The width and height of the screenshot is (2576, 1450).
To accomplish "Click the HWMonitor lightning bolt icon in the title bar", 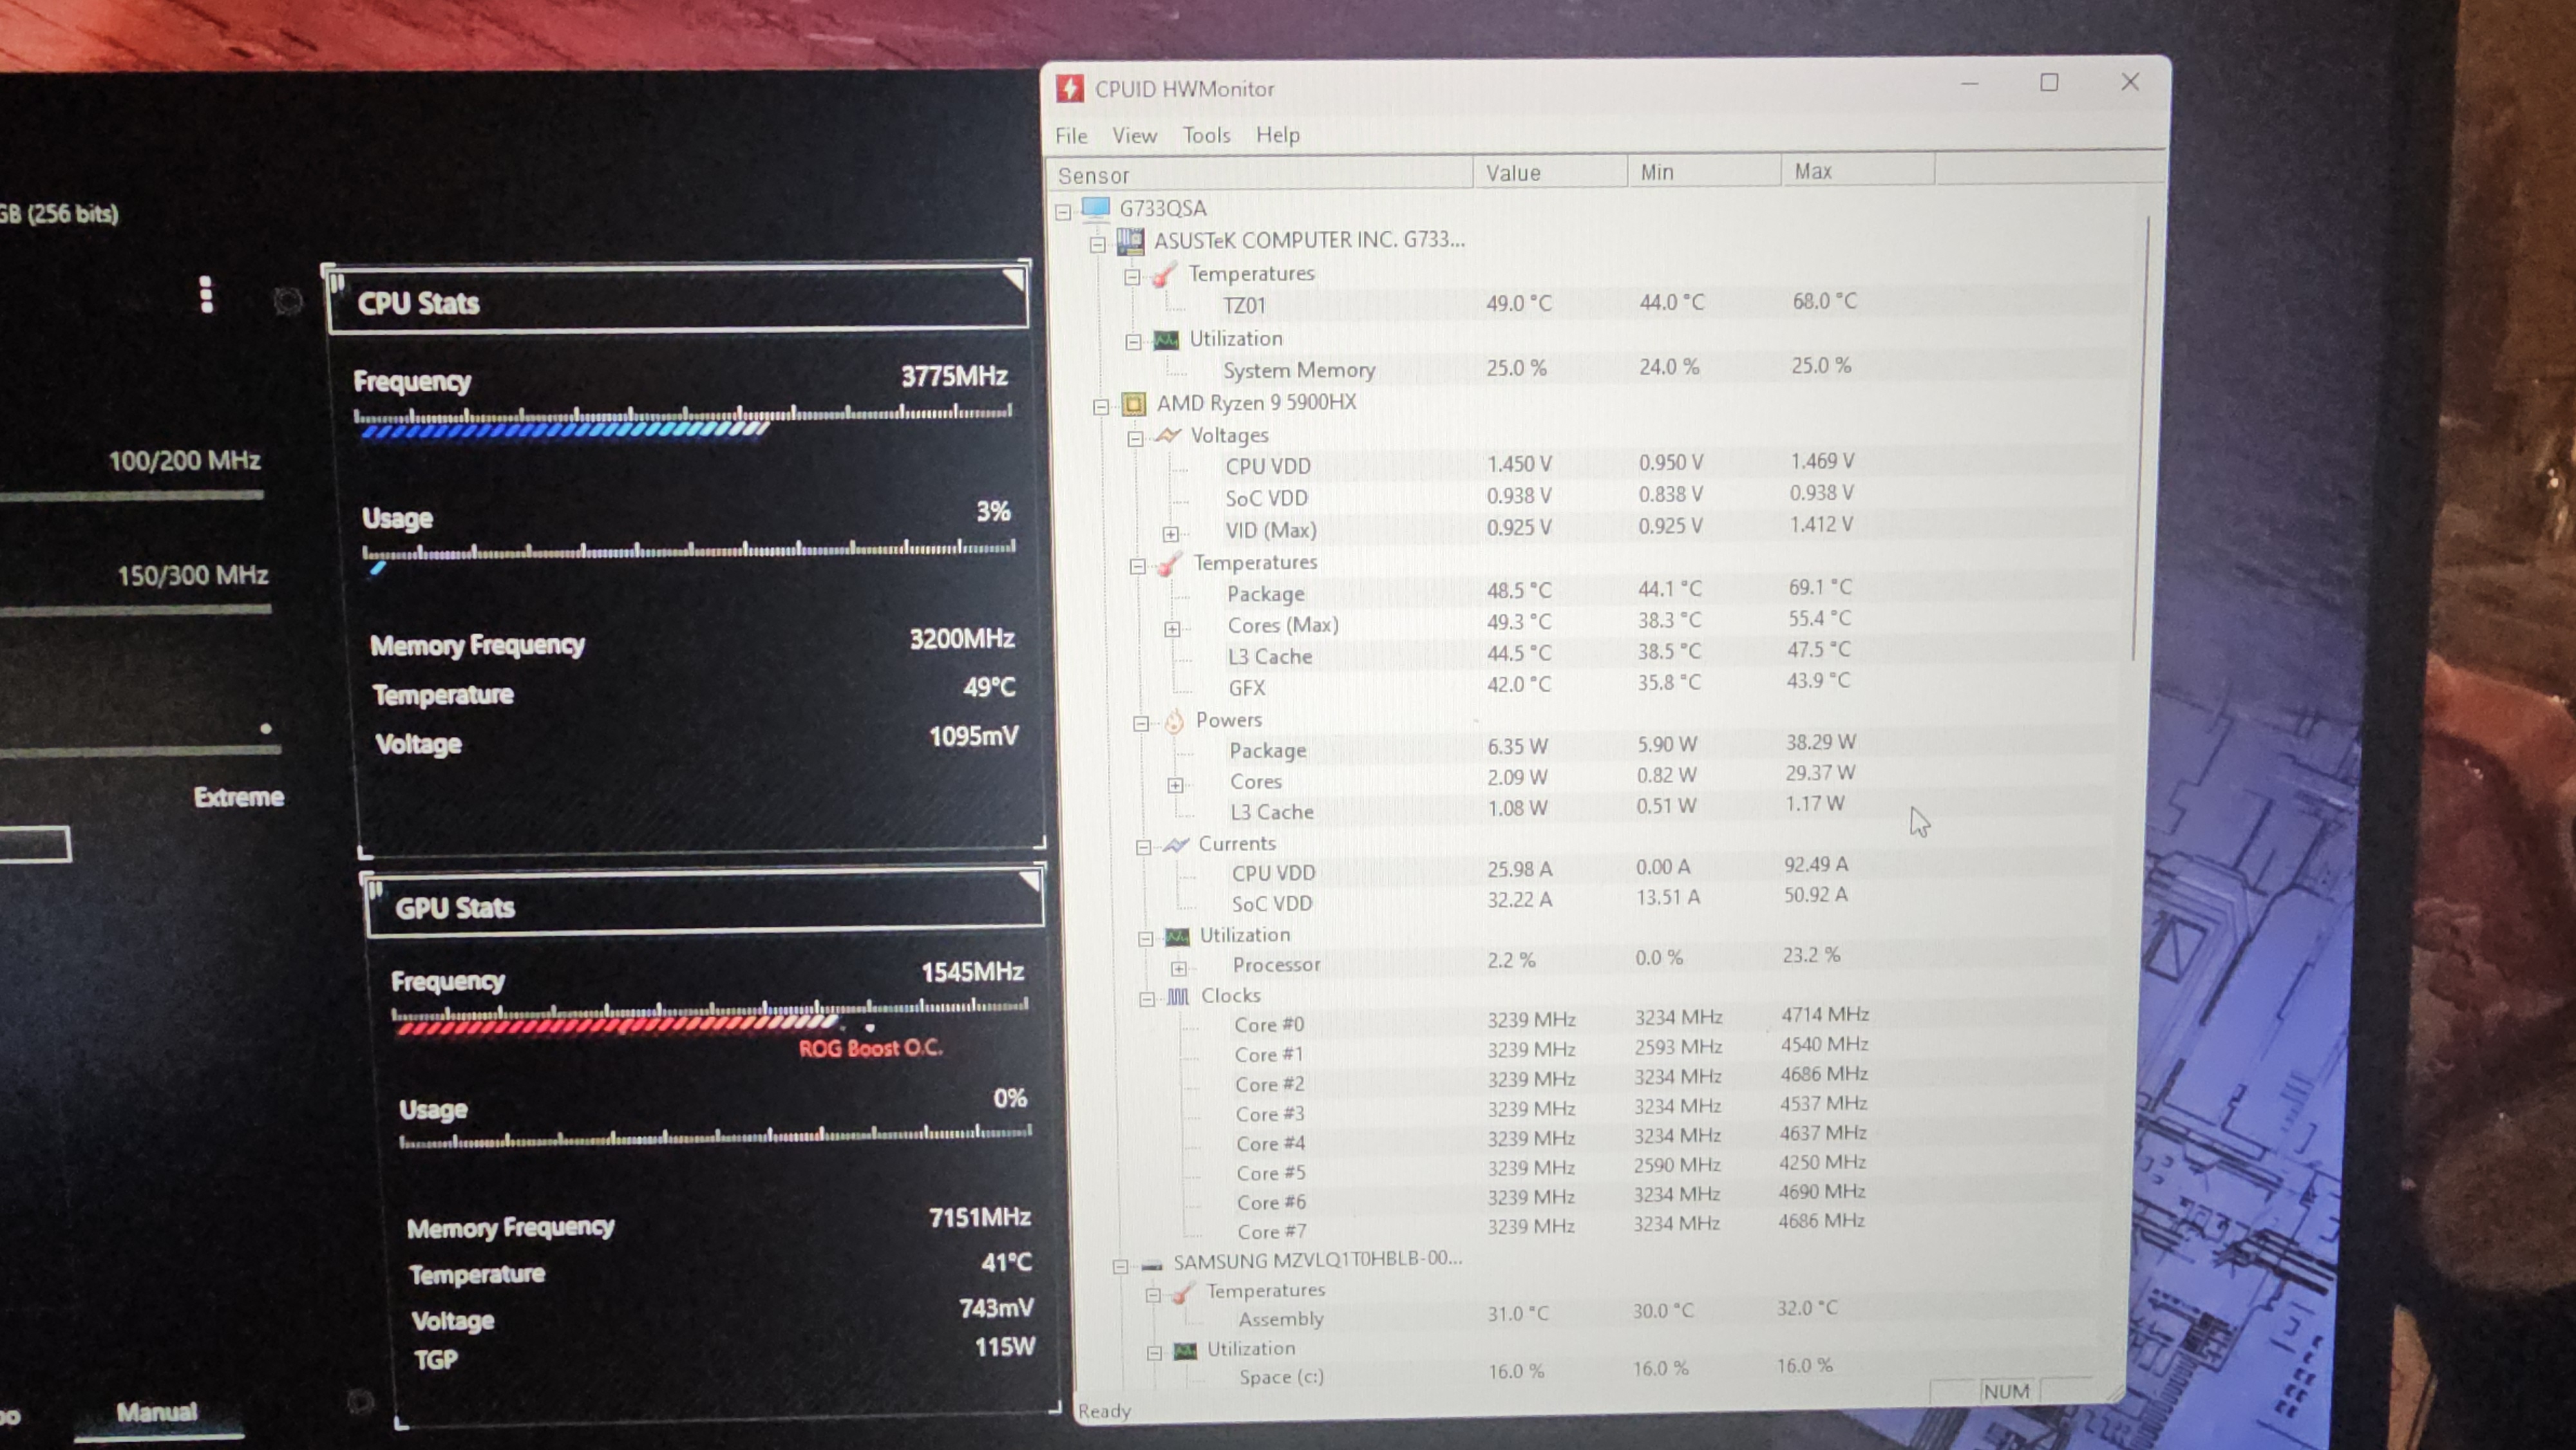I will [1069, 88].
